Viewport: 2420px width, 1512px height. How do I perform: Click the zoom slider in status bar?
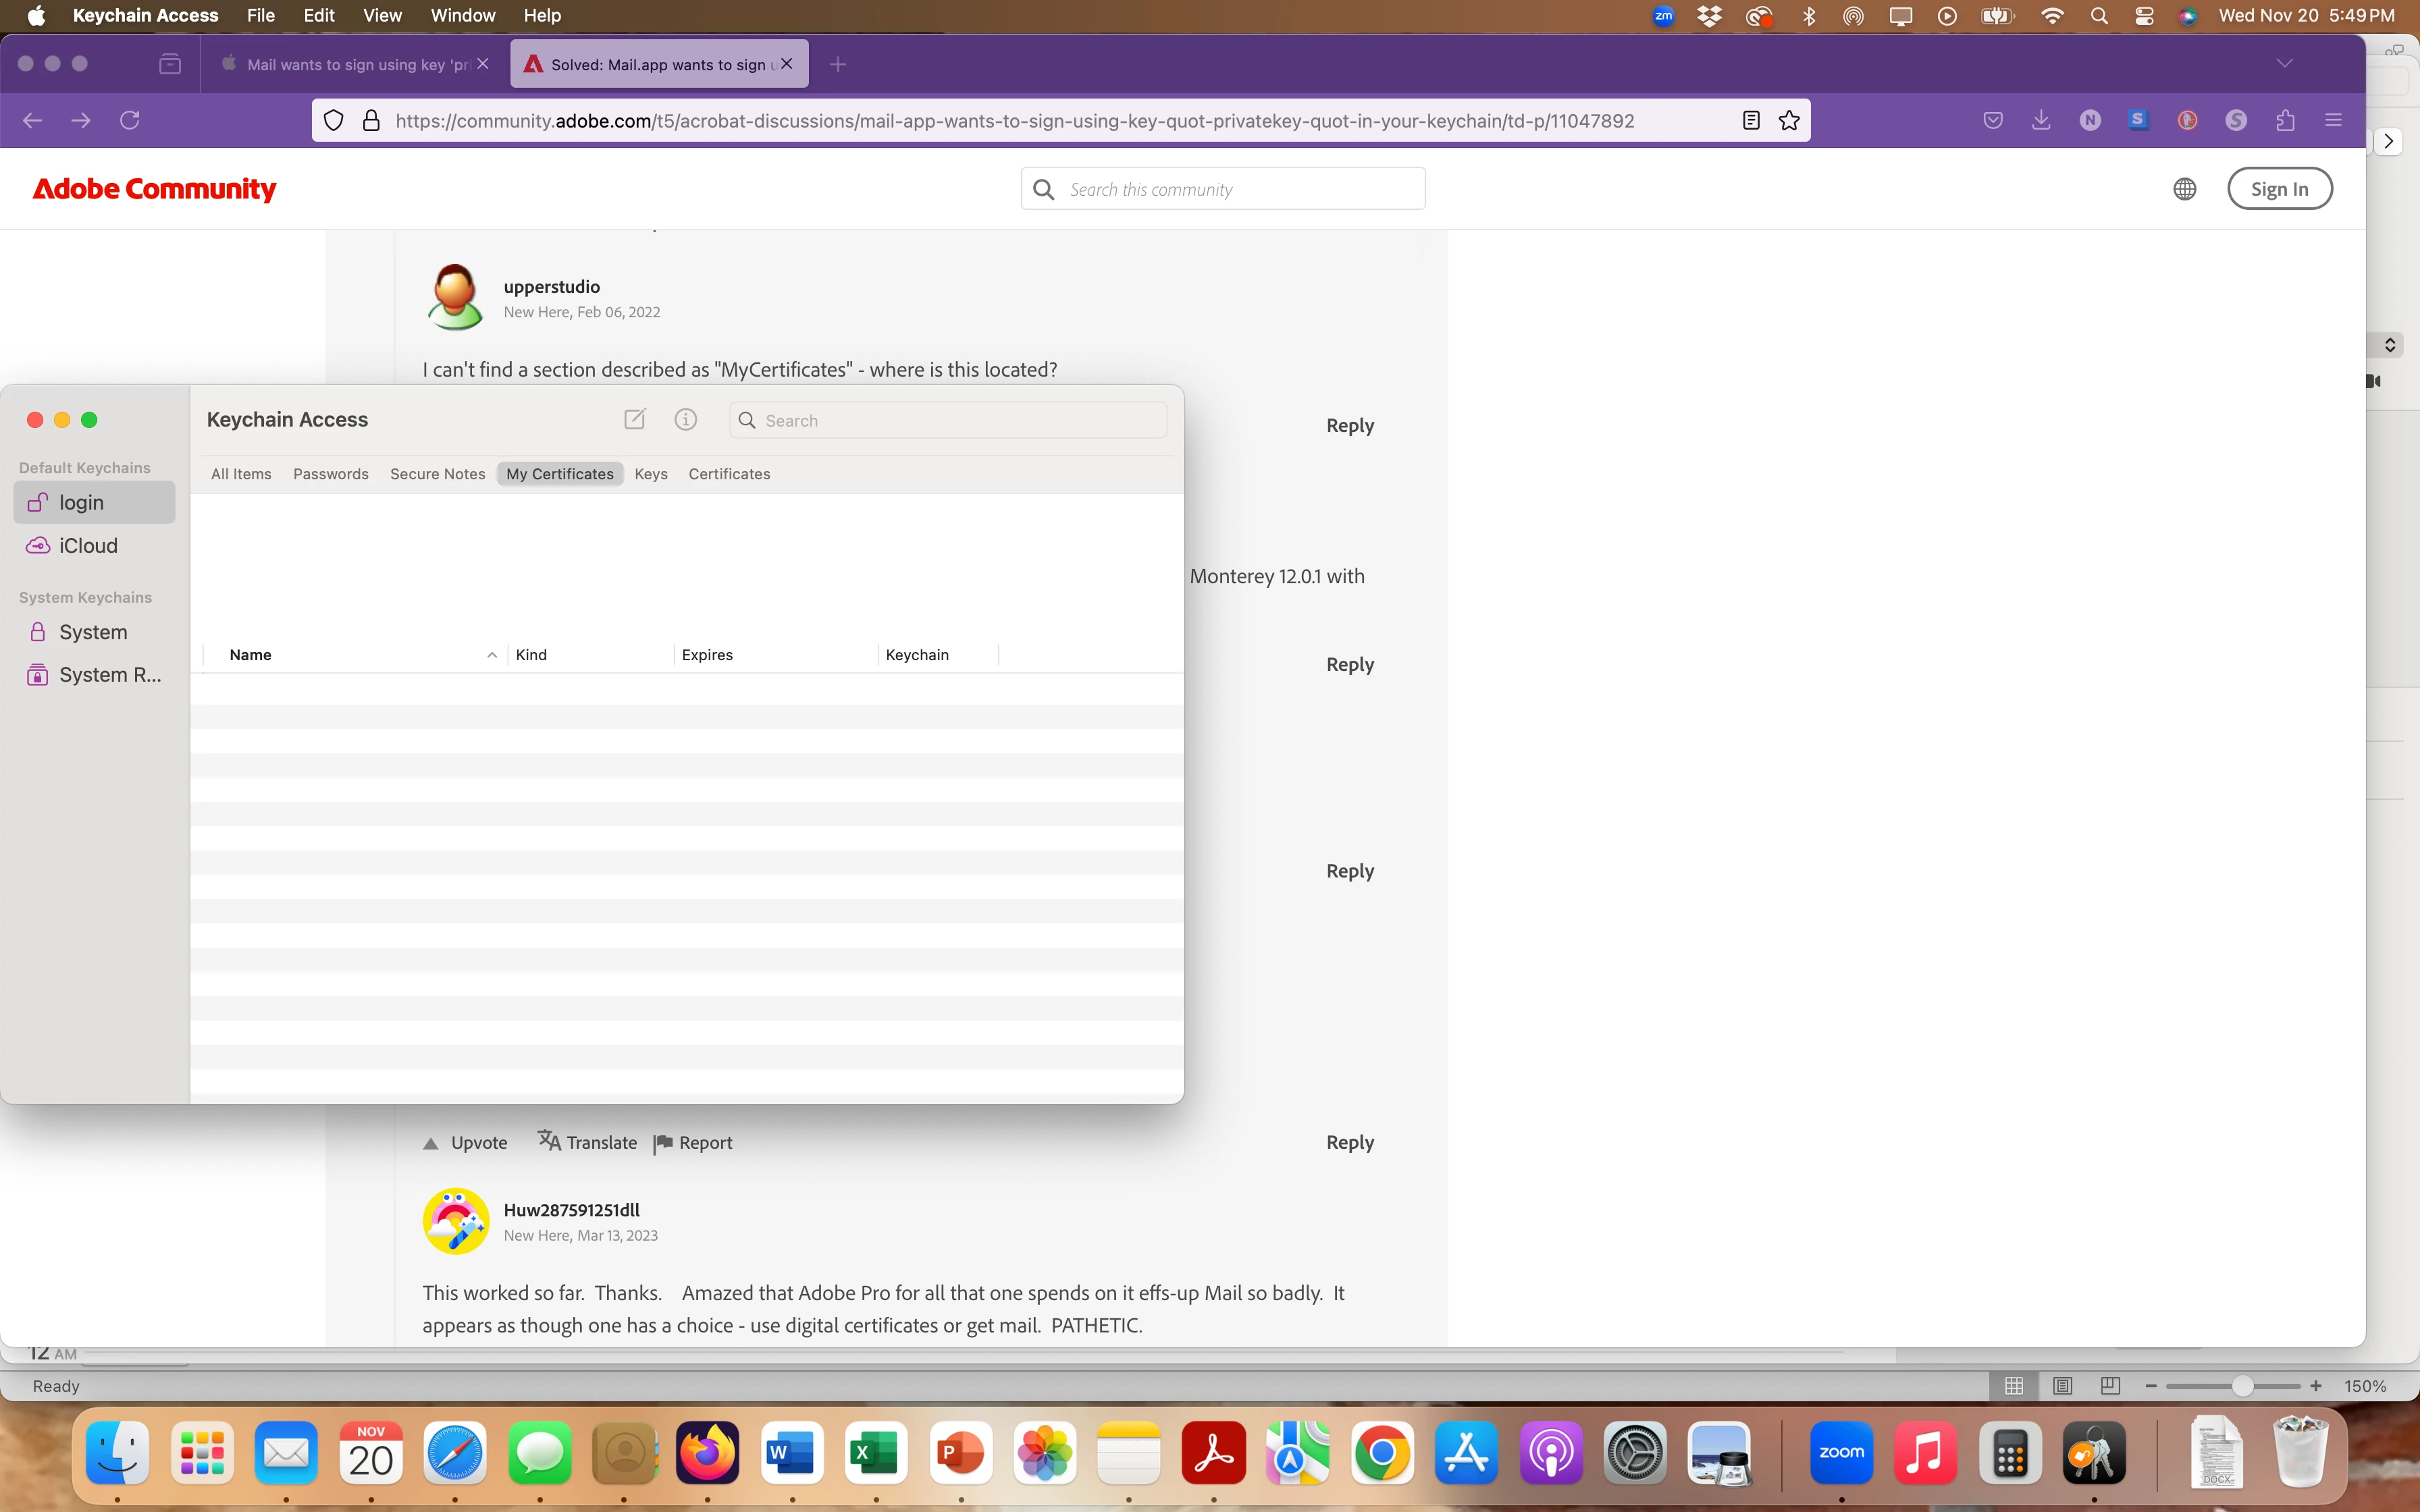2241,1386
